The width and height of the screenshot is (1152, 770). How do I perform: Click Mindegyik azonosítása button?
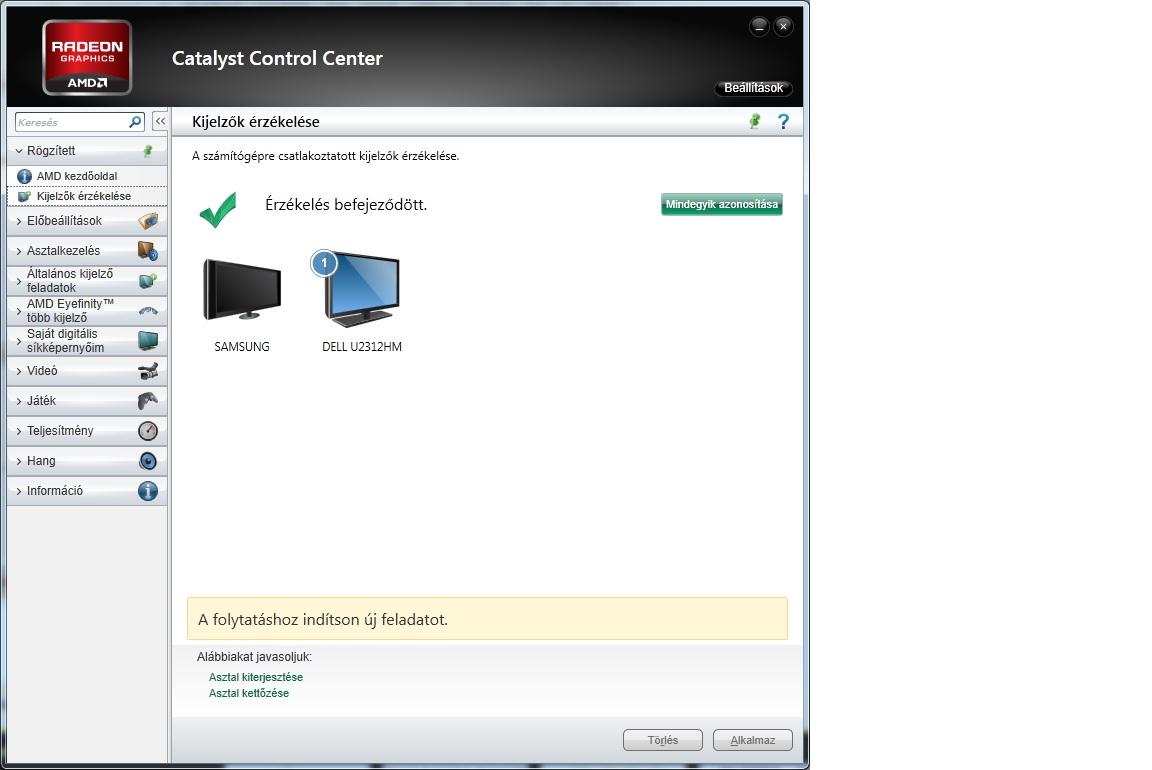pyautogui.click(x=721, y=204)
